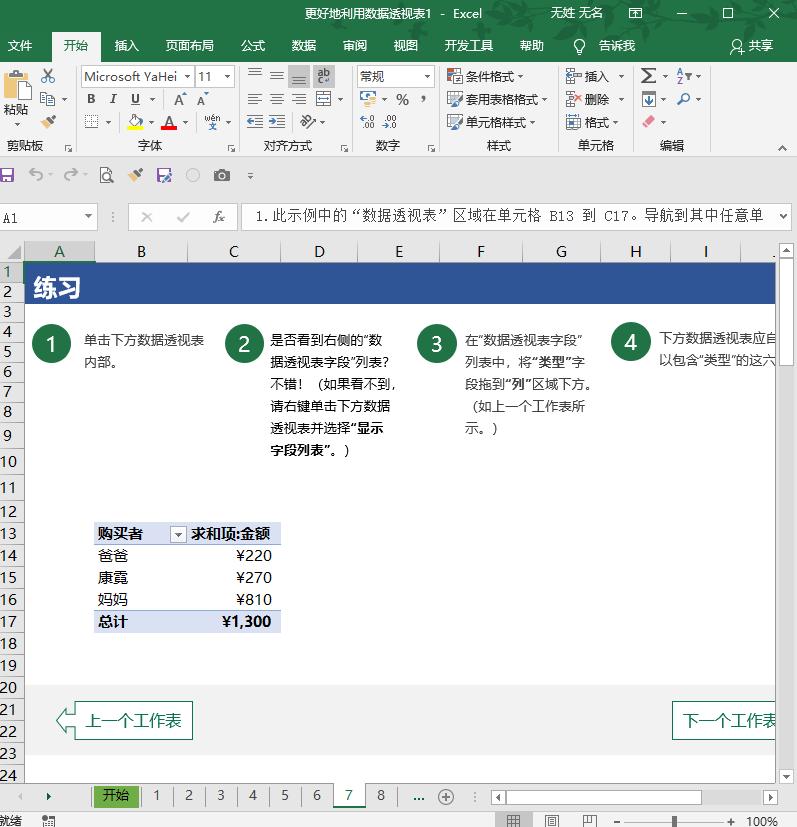Click the zoom slider handle in status bar

[674, 822]
